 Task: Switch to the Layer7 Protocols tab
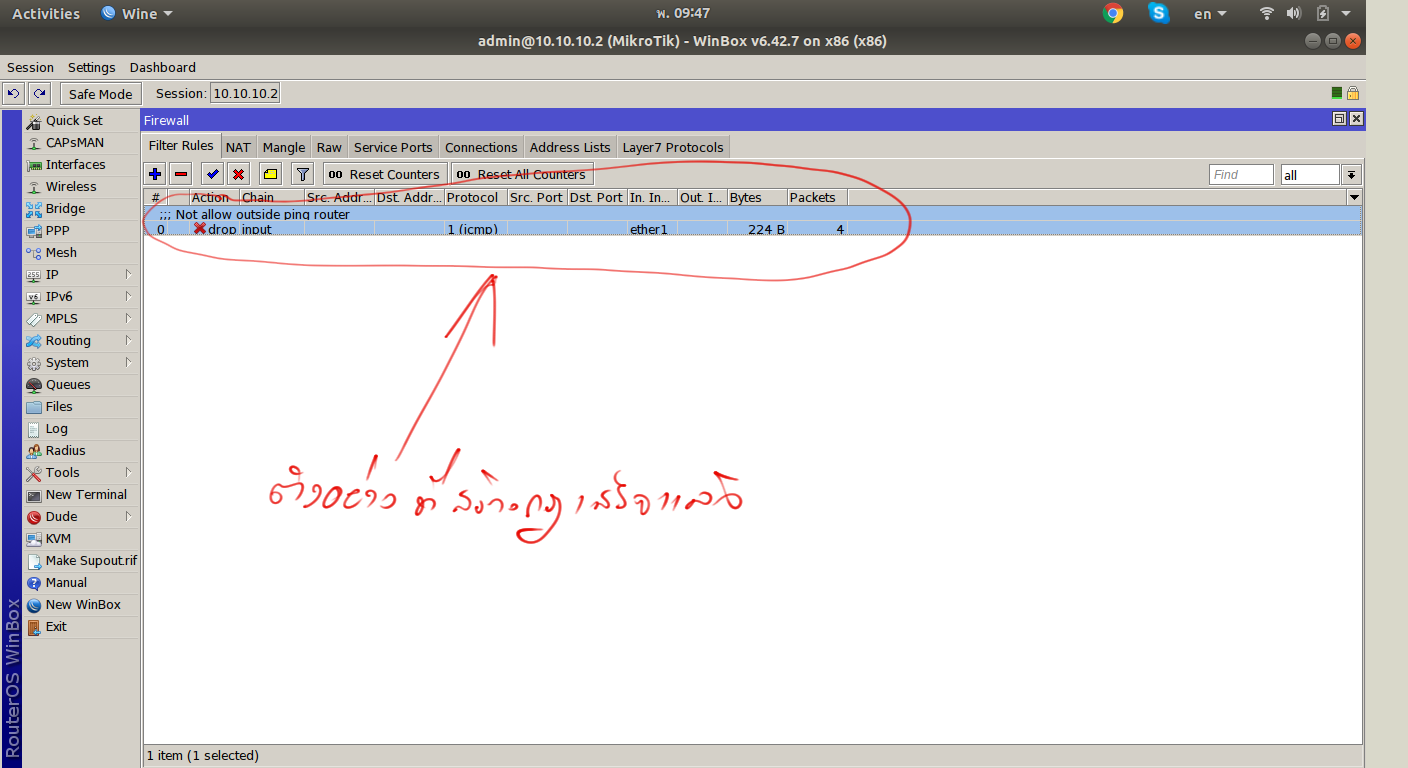click(673, 147)
